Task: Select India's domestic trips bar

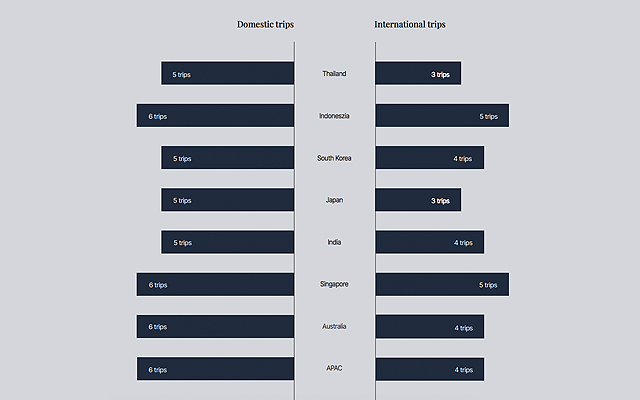Action: (x=228, y=242)
